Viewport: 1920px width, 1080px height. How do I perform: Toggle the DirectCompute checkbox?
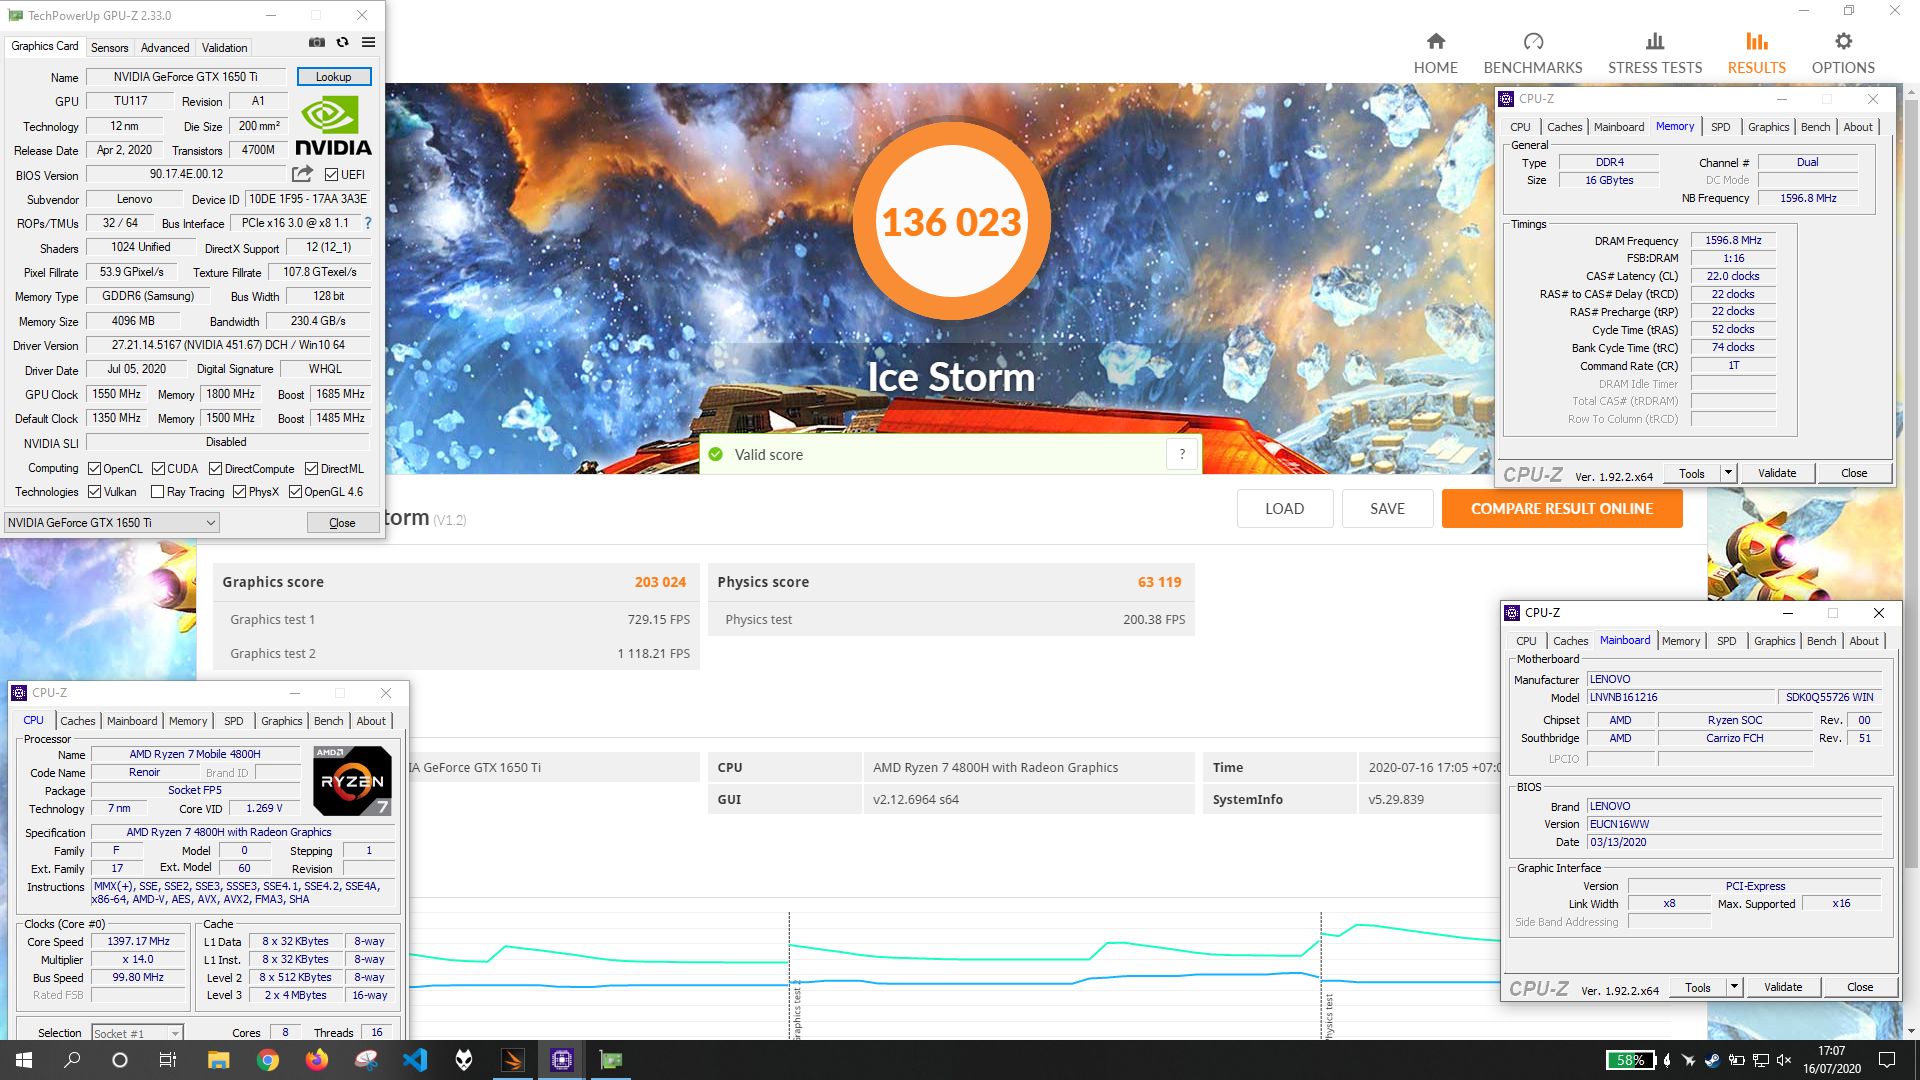tap(215, 469)
